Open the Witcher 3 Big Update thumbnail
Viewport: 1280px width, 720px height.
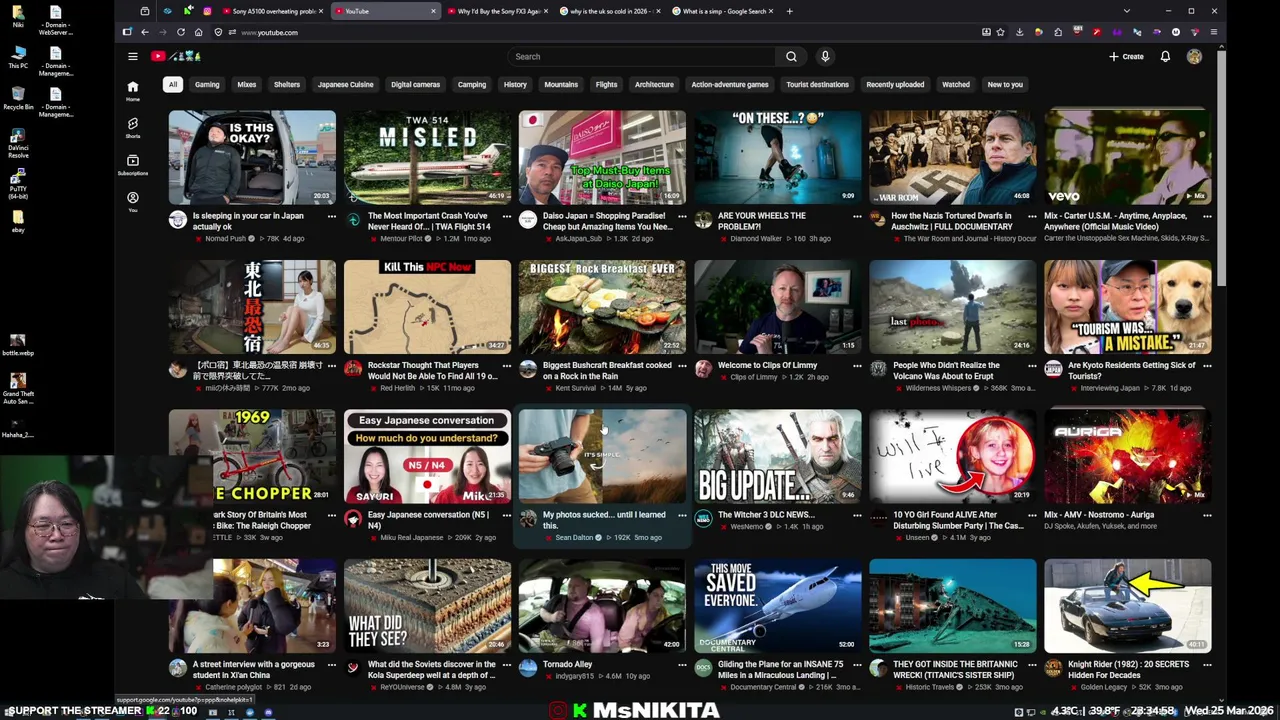777,456
